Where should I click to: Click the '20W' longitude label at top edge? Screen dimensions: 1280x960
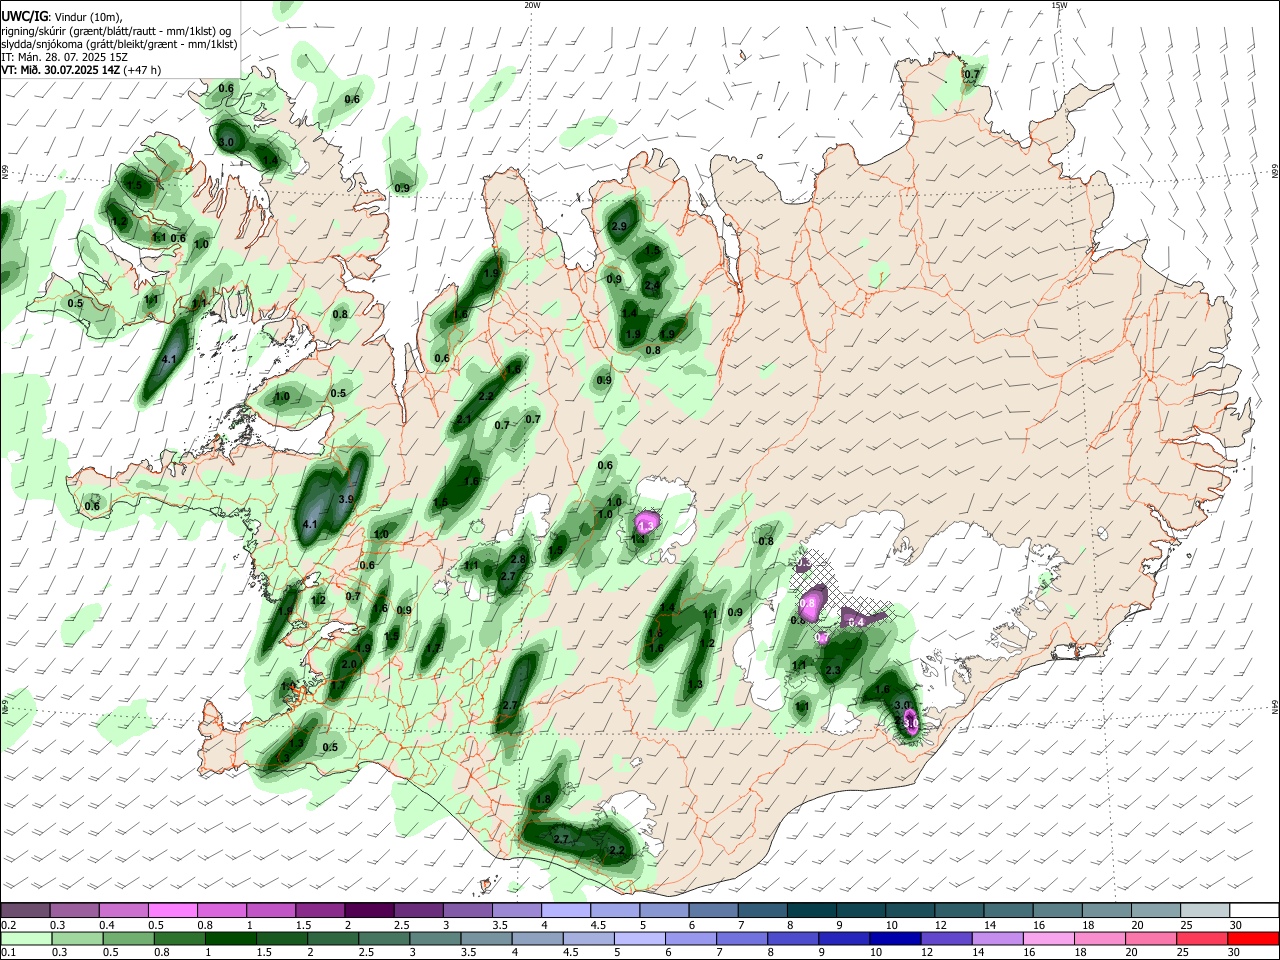pos(532,5)
